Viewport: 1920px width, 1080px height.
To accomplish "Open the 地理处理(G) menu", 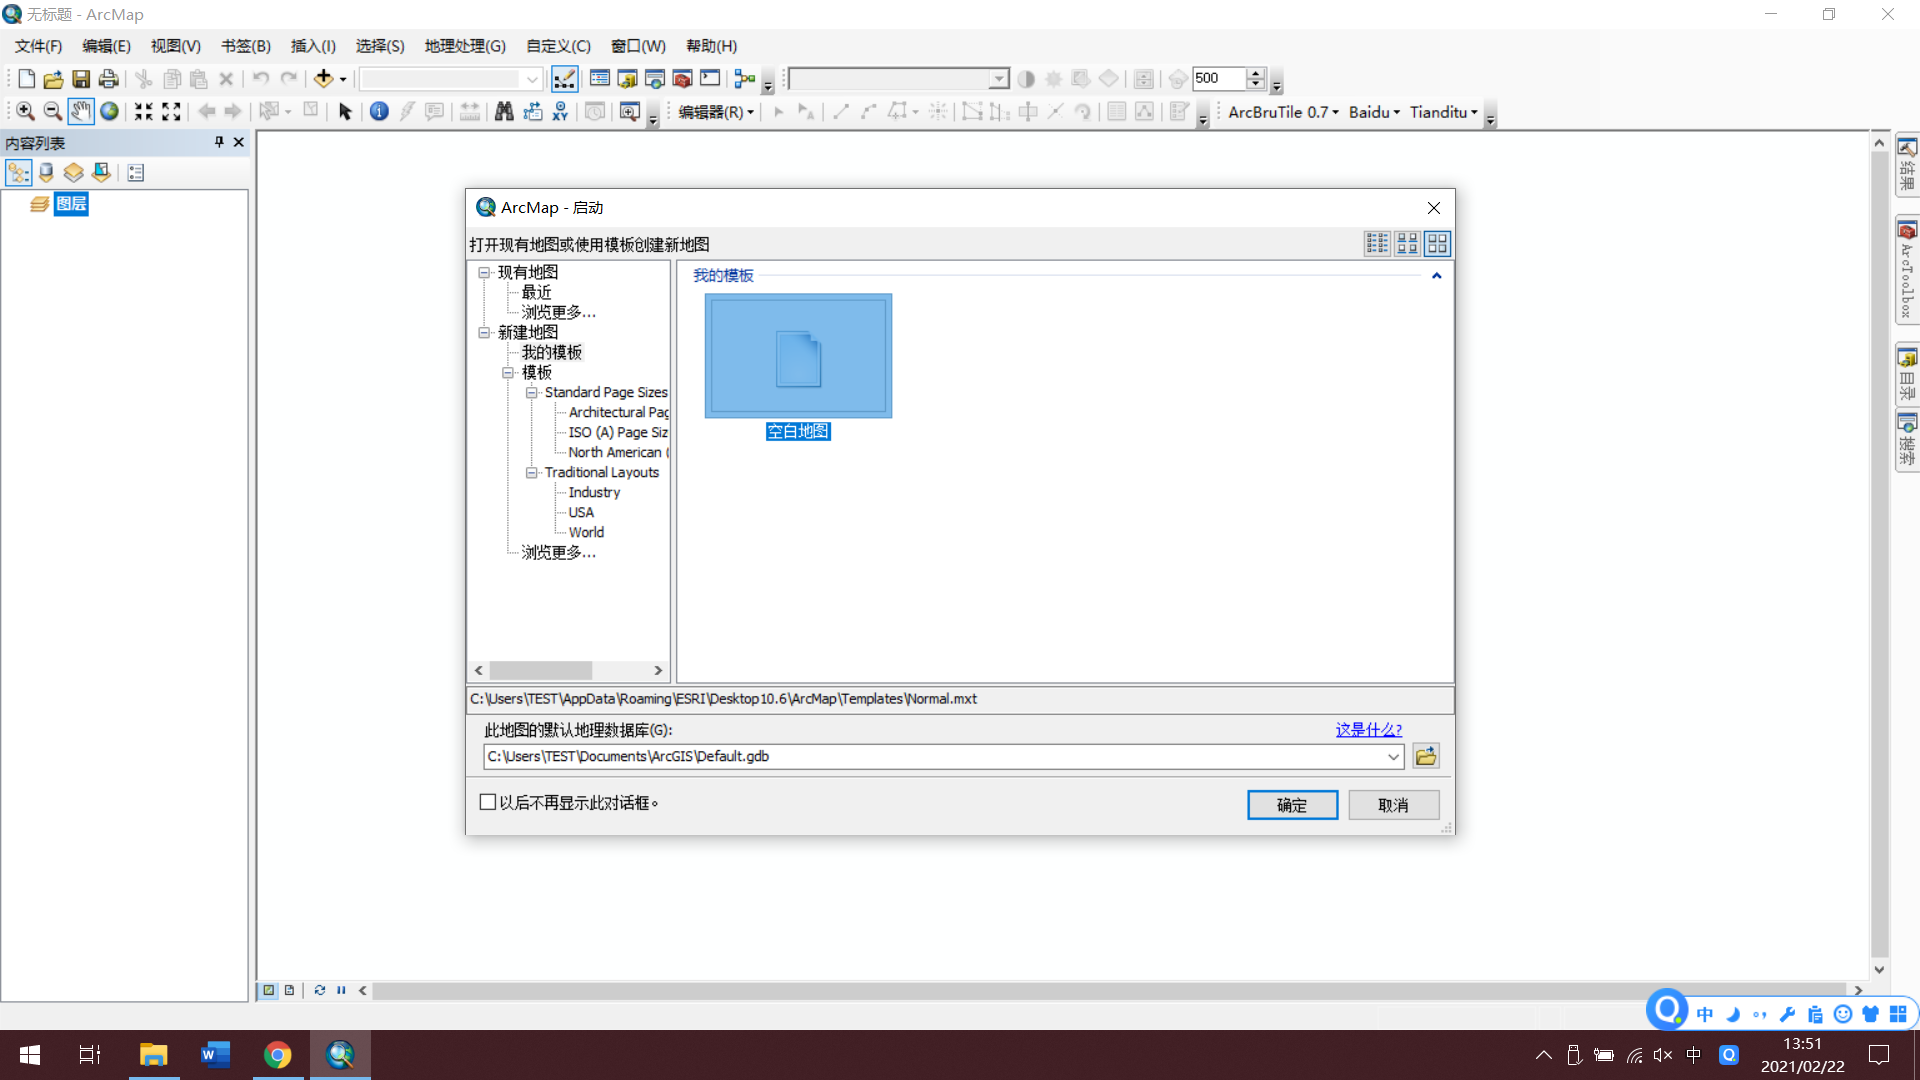I will coord(465,46).
